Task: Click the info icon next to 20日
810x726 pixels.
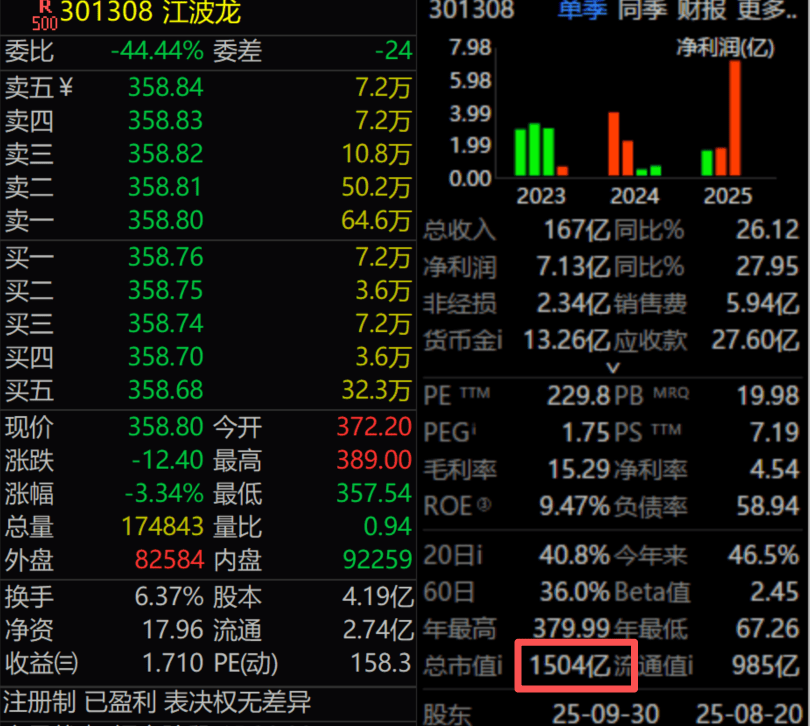Action: click(x=478, y=582)
